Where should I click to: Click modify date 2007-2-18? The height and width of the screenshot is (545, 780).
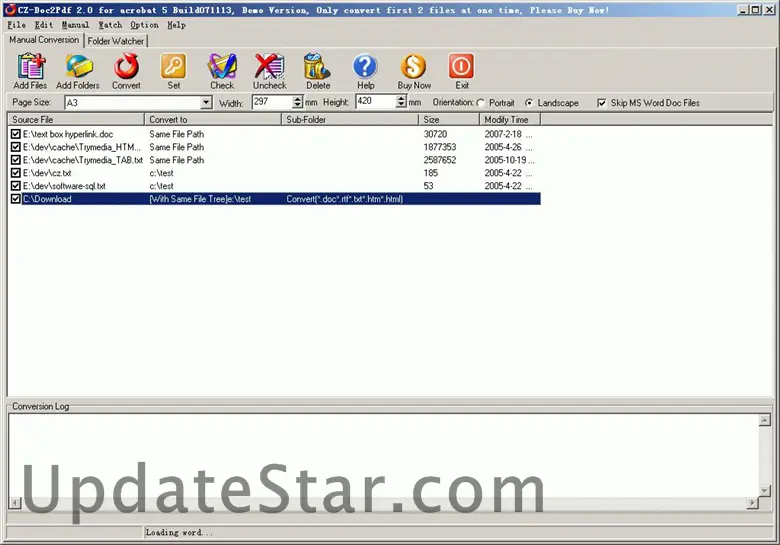click(x=503, y=134)
